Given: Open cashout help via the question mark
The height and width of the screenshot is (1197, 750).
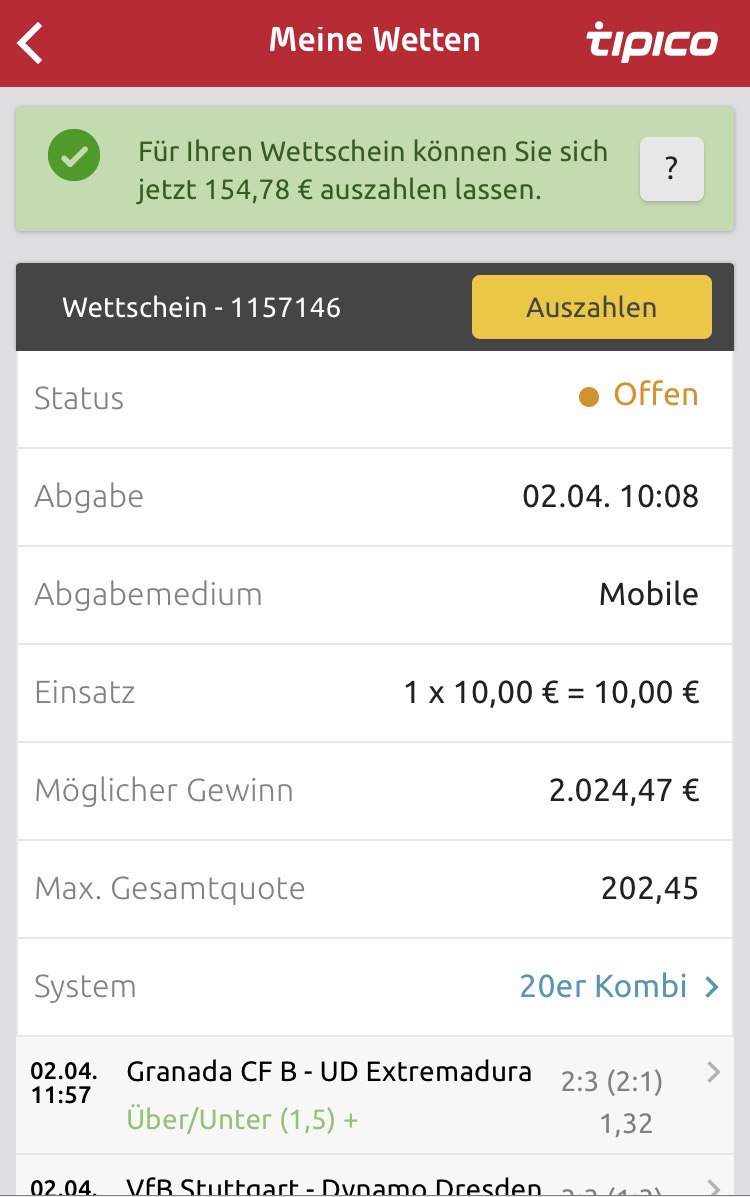Looking at the screenshot, I should pyautogui.click(x=671, y=169).
